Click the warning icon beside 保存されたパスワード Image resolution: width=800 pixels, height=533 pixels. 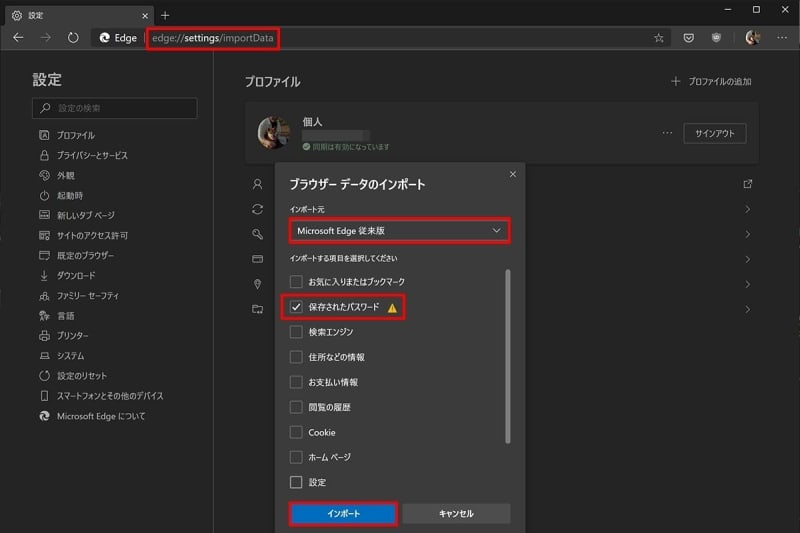point(392,308)
